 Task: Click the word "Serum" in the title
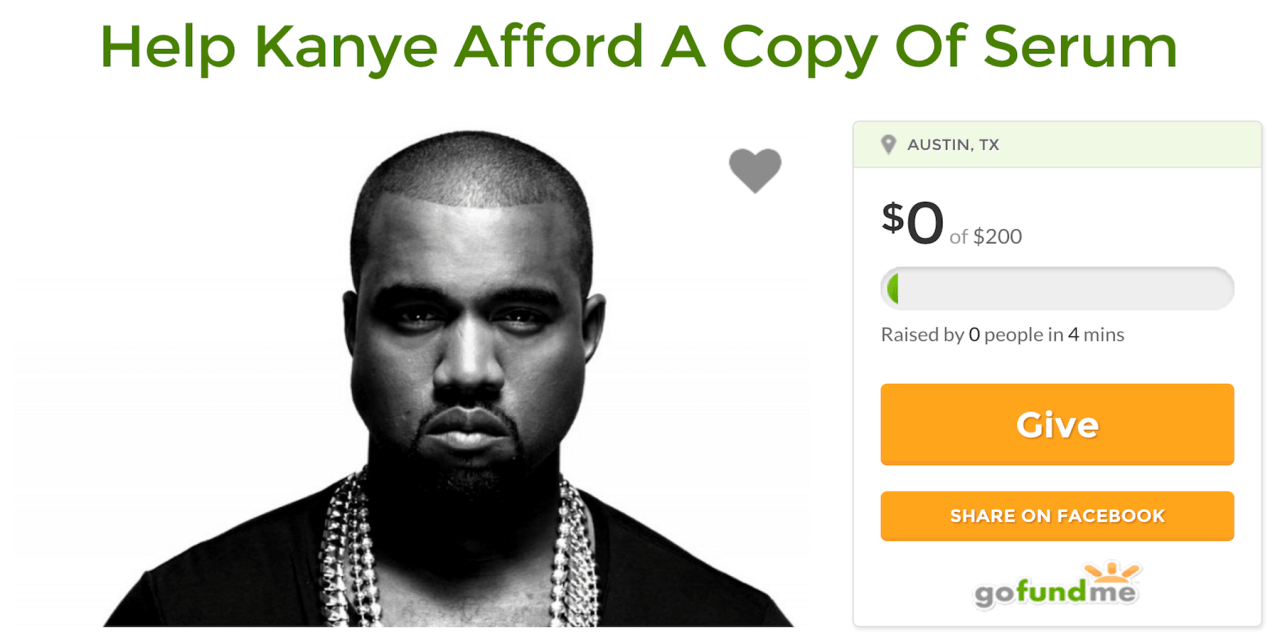point(1080,45)
